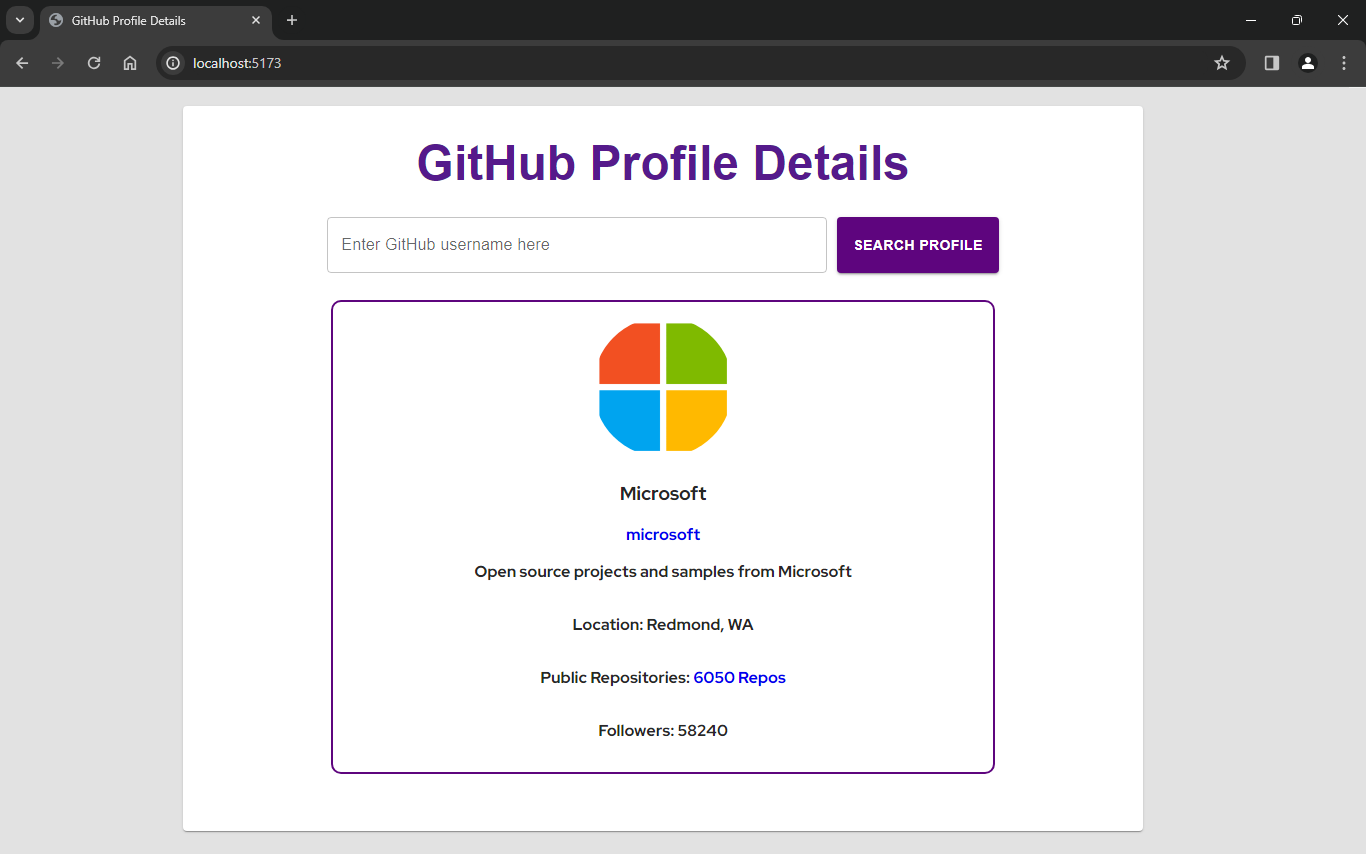Click the GitHub Profile Details heading
The width and height of the screenshot is (1366, 854).
(x=663, y=163)
